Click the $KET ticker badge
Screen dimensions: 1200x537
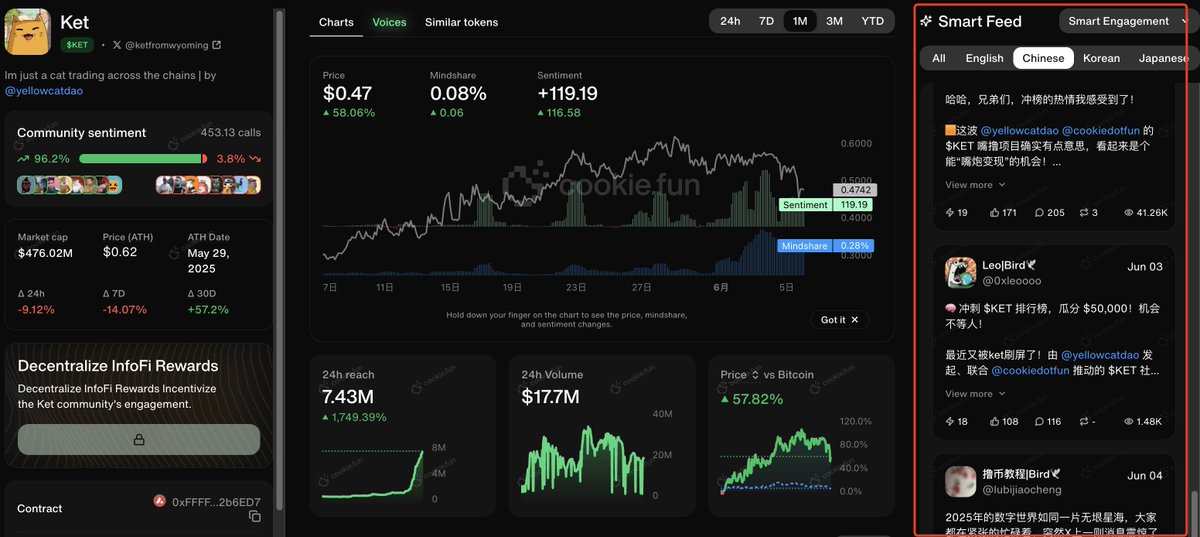tap(75, 45)
